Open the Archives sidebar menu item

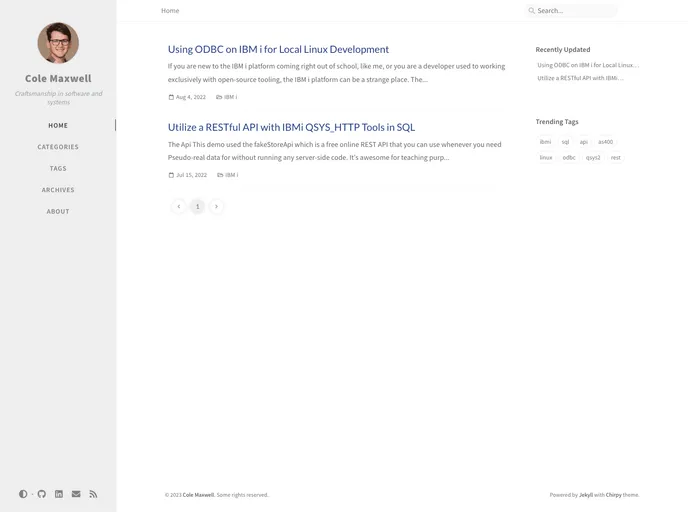(58, 190)
